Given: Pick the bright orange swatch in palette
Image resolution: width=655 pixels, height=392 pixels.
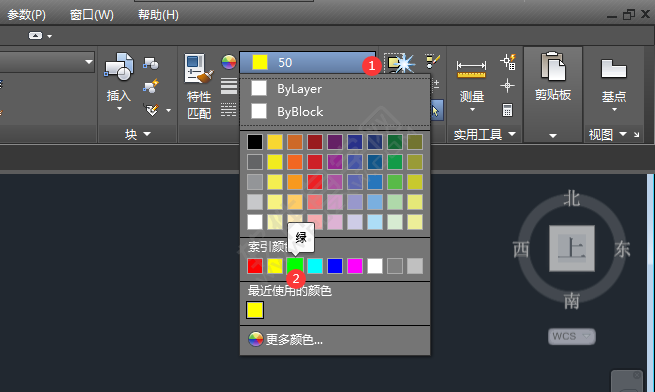Looking at the screenshot, I should click(295, 162).
